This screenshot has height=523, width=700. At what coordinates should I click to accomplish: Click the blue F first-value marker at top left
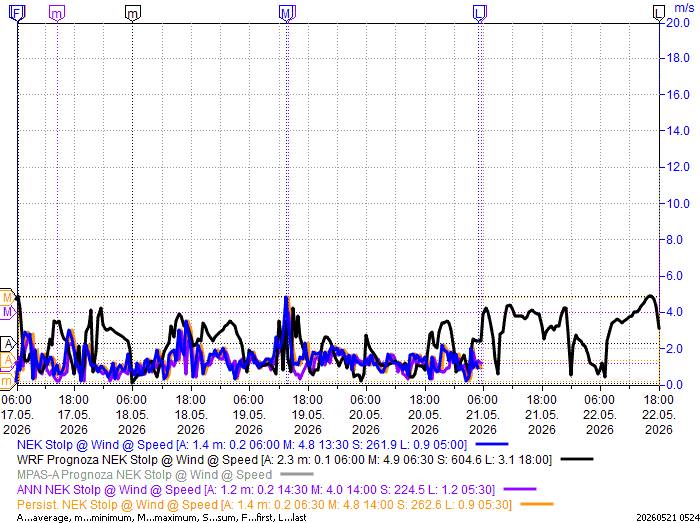(x=17, y=13)
